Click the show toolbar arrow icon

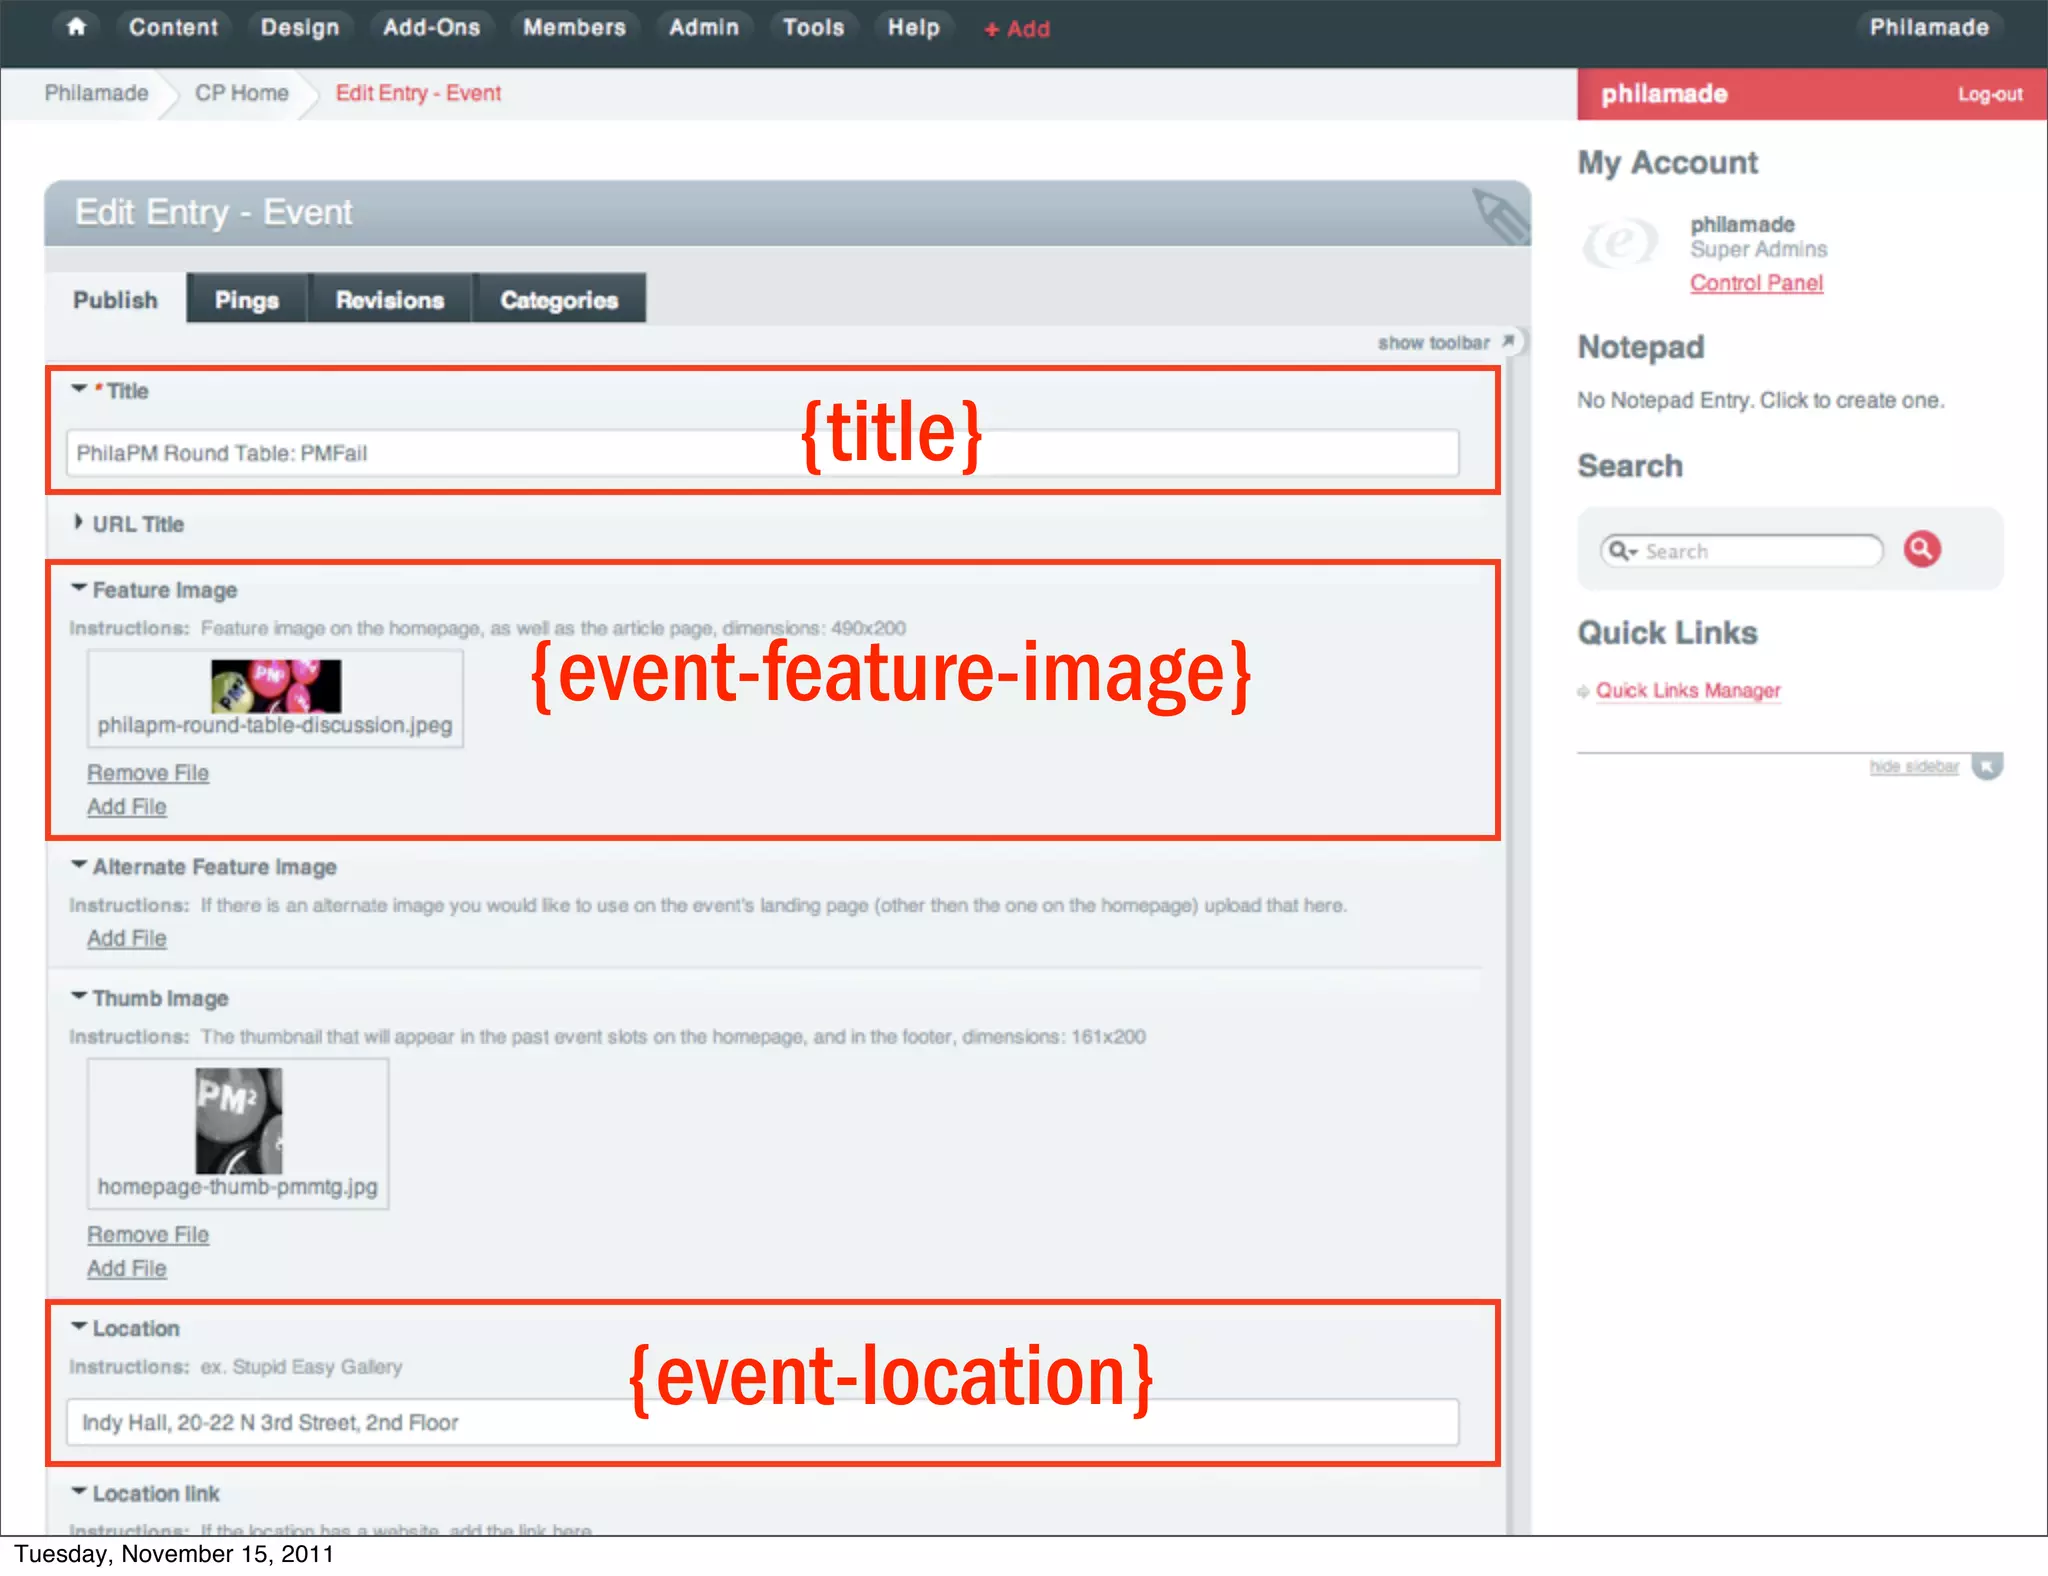pyautogui.click(x=1509, y=342)
